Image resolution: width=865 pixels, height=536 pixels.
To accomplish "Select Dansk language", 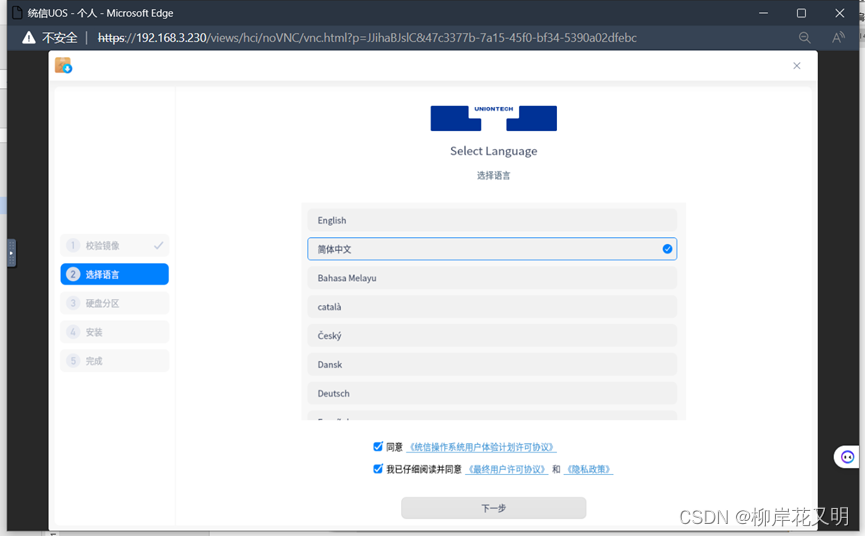I will [492, 365].
